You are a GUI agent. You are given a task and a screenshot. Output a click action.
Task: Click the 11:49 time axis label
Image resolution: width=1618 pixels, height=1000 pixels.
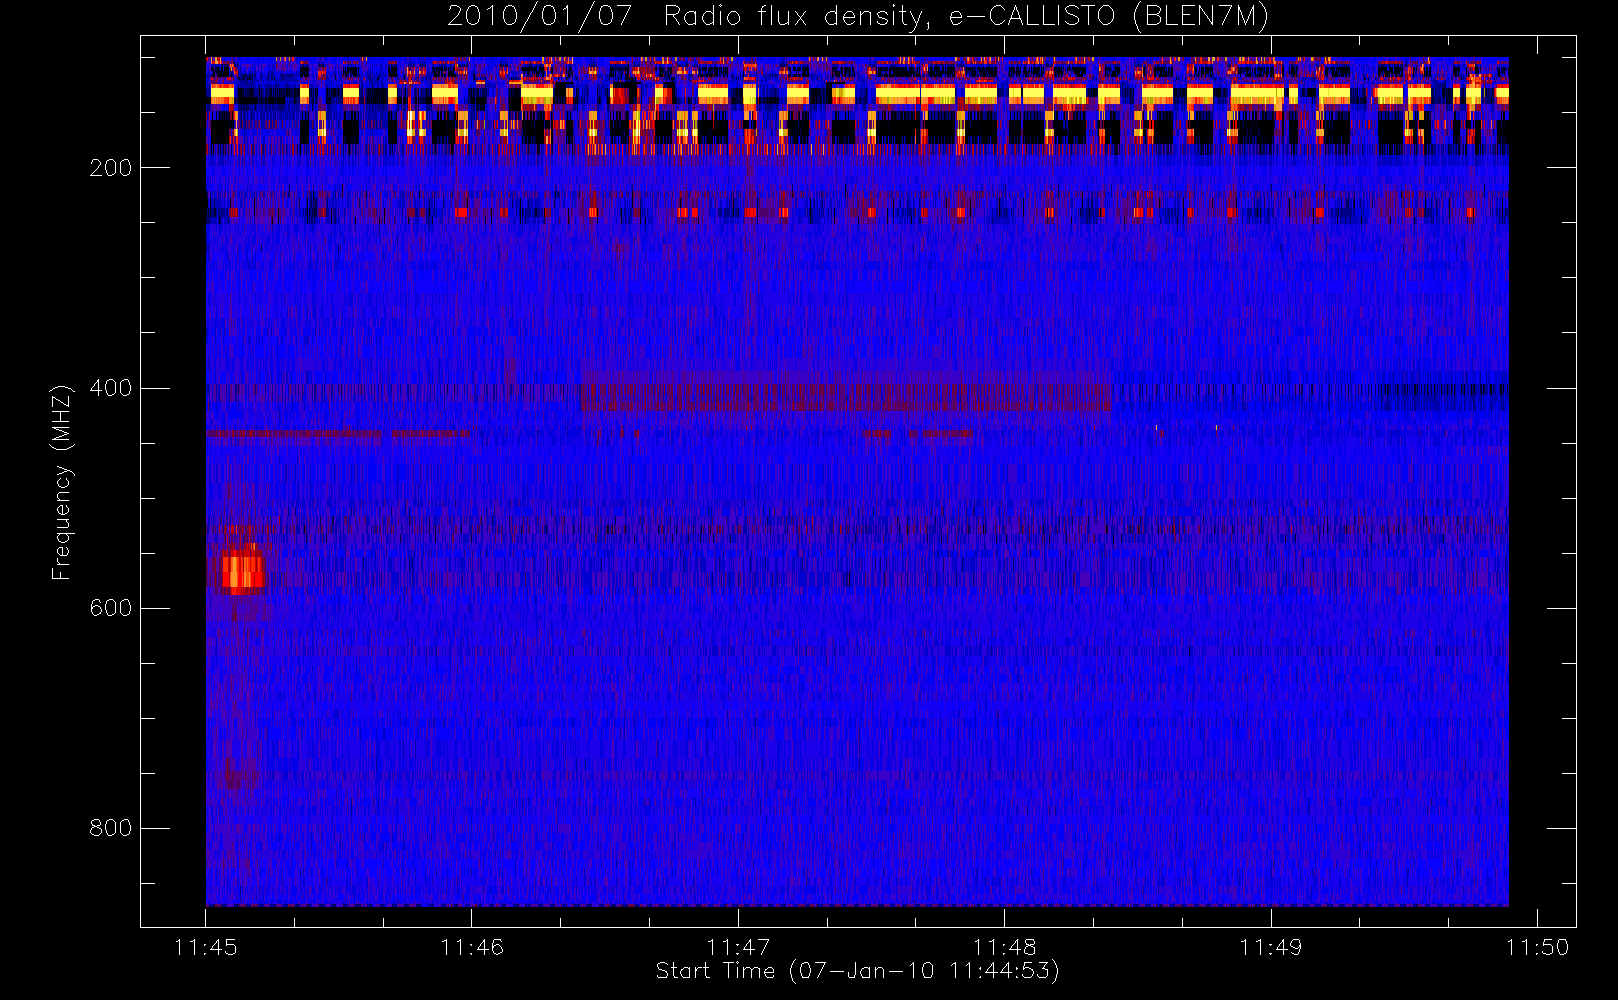[1271, 947]
